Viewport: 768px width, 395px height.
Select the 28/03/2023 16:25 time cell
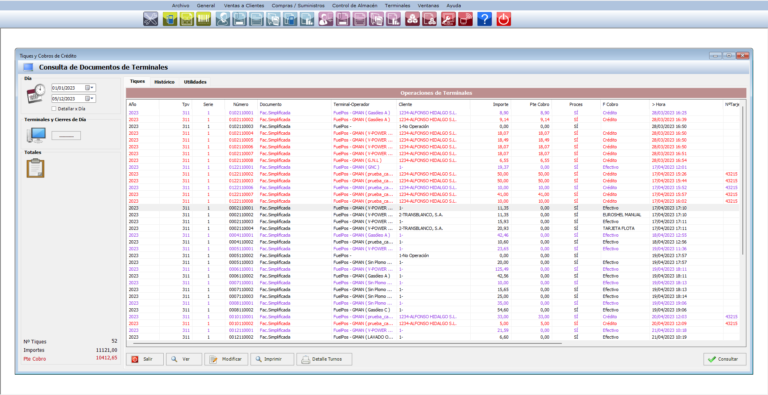coord(669,112)
